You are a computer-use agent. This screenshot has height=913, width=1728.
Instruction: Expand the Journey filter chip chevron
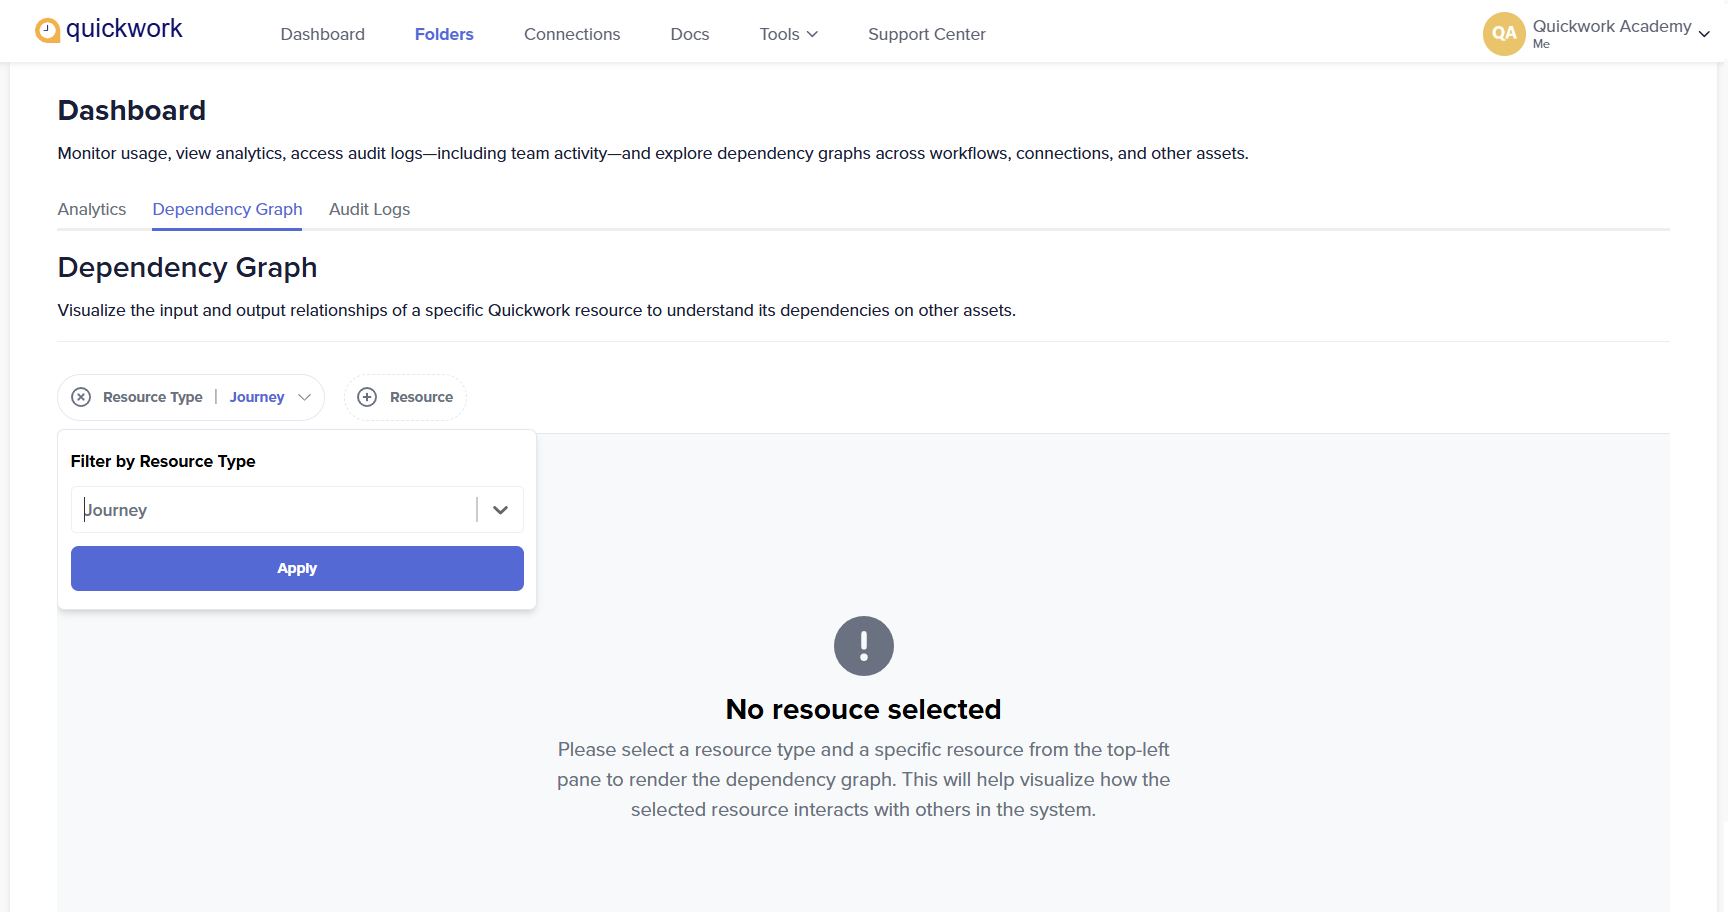pyautogui.click(x=305, y=397)
